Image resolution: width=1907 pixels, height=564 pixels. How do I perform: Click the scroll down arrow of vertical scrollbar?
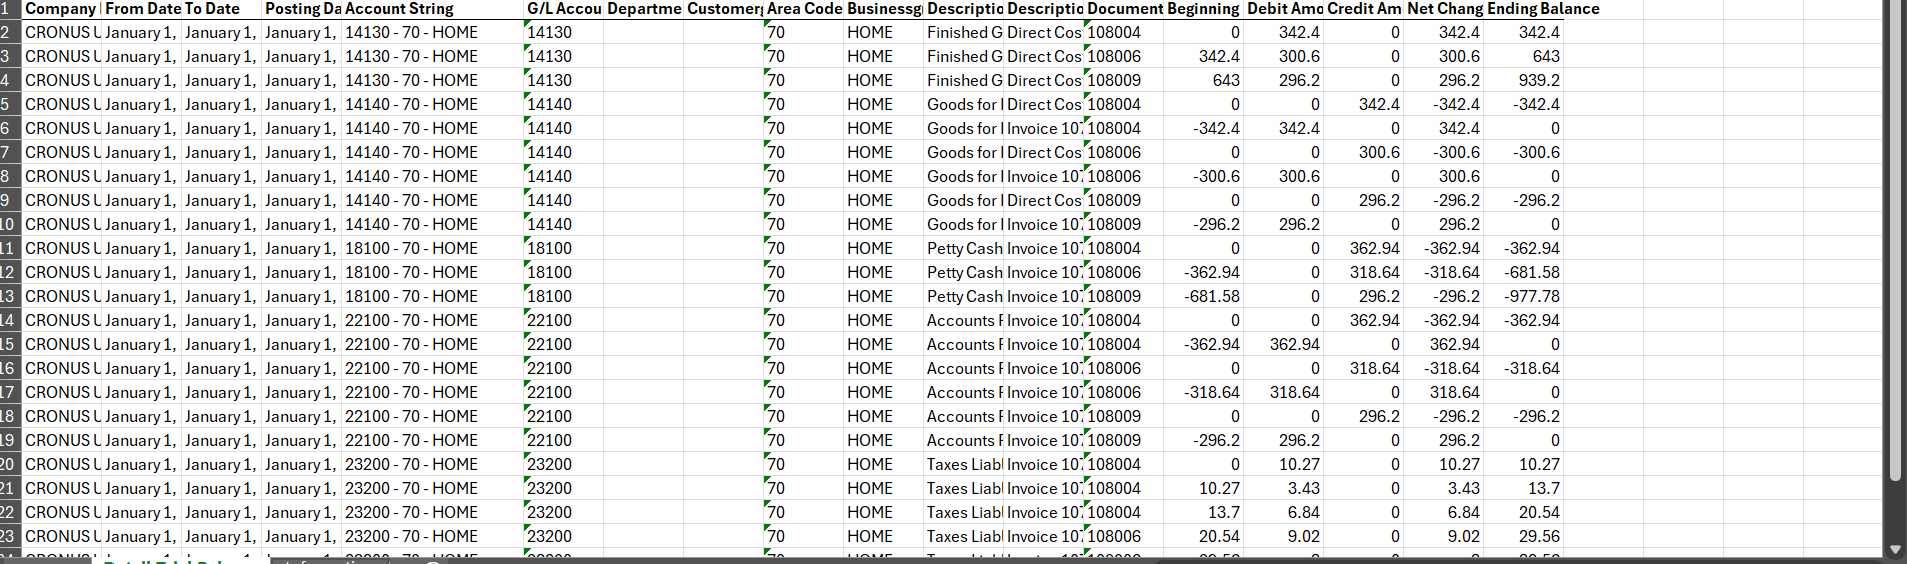tap(1895, 549)
